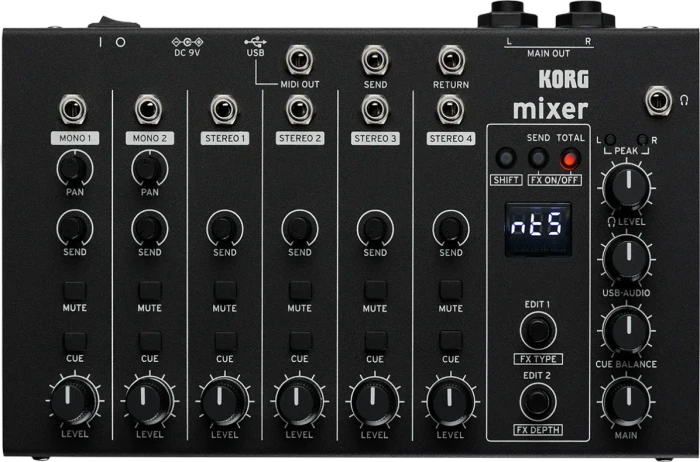Click the STEREO 2 LEVEL knob

pos(299,400)
